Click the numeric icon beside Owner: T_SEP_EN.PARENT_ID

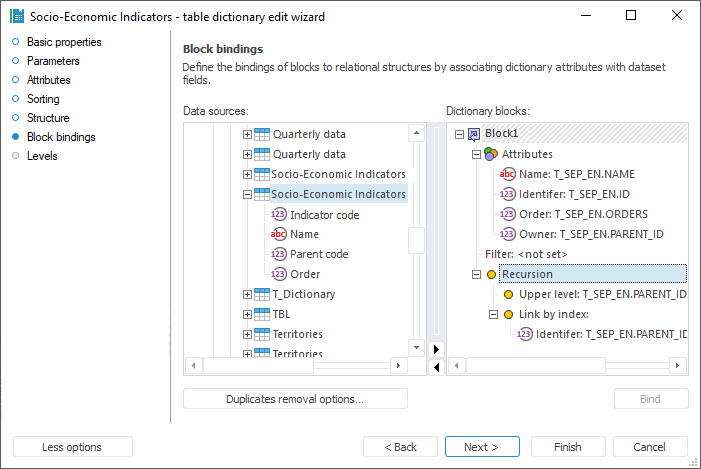[x=508, y=234]
